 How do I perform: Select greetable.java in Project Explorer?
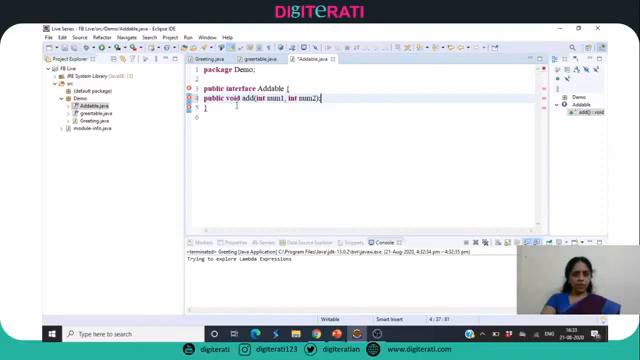pyautogui.click(x=92, y=113)
